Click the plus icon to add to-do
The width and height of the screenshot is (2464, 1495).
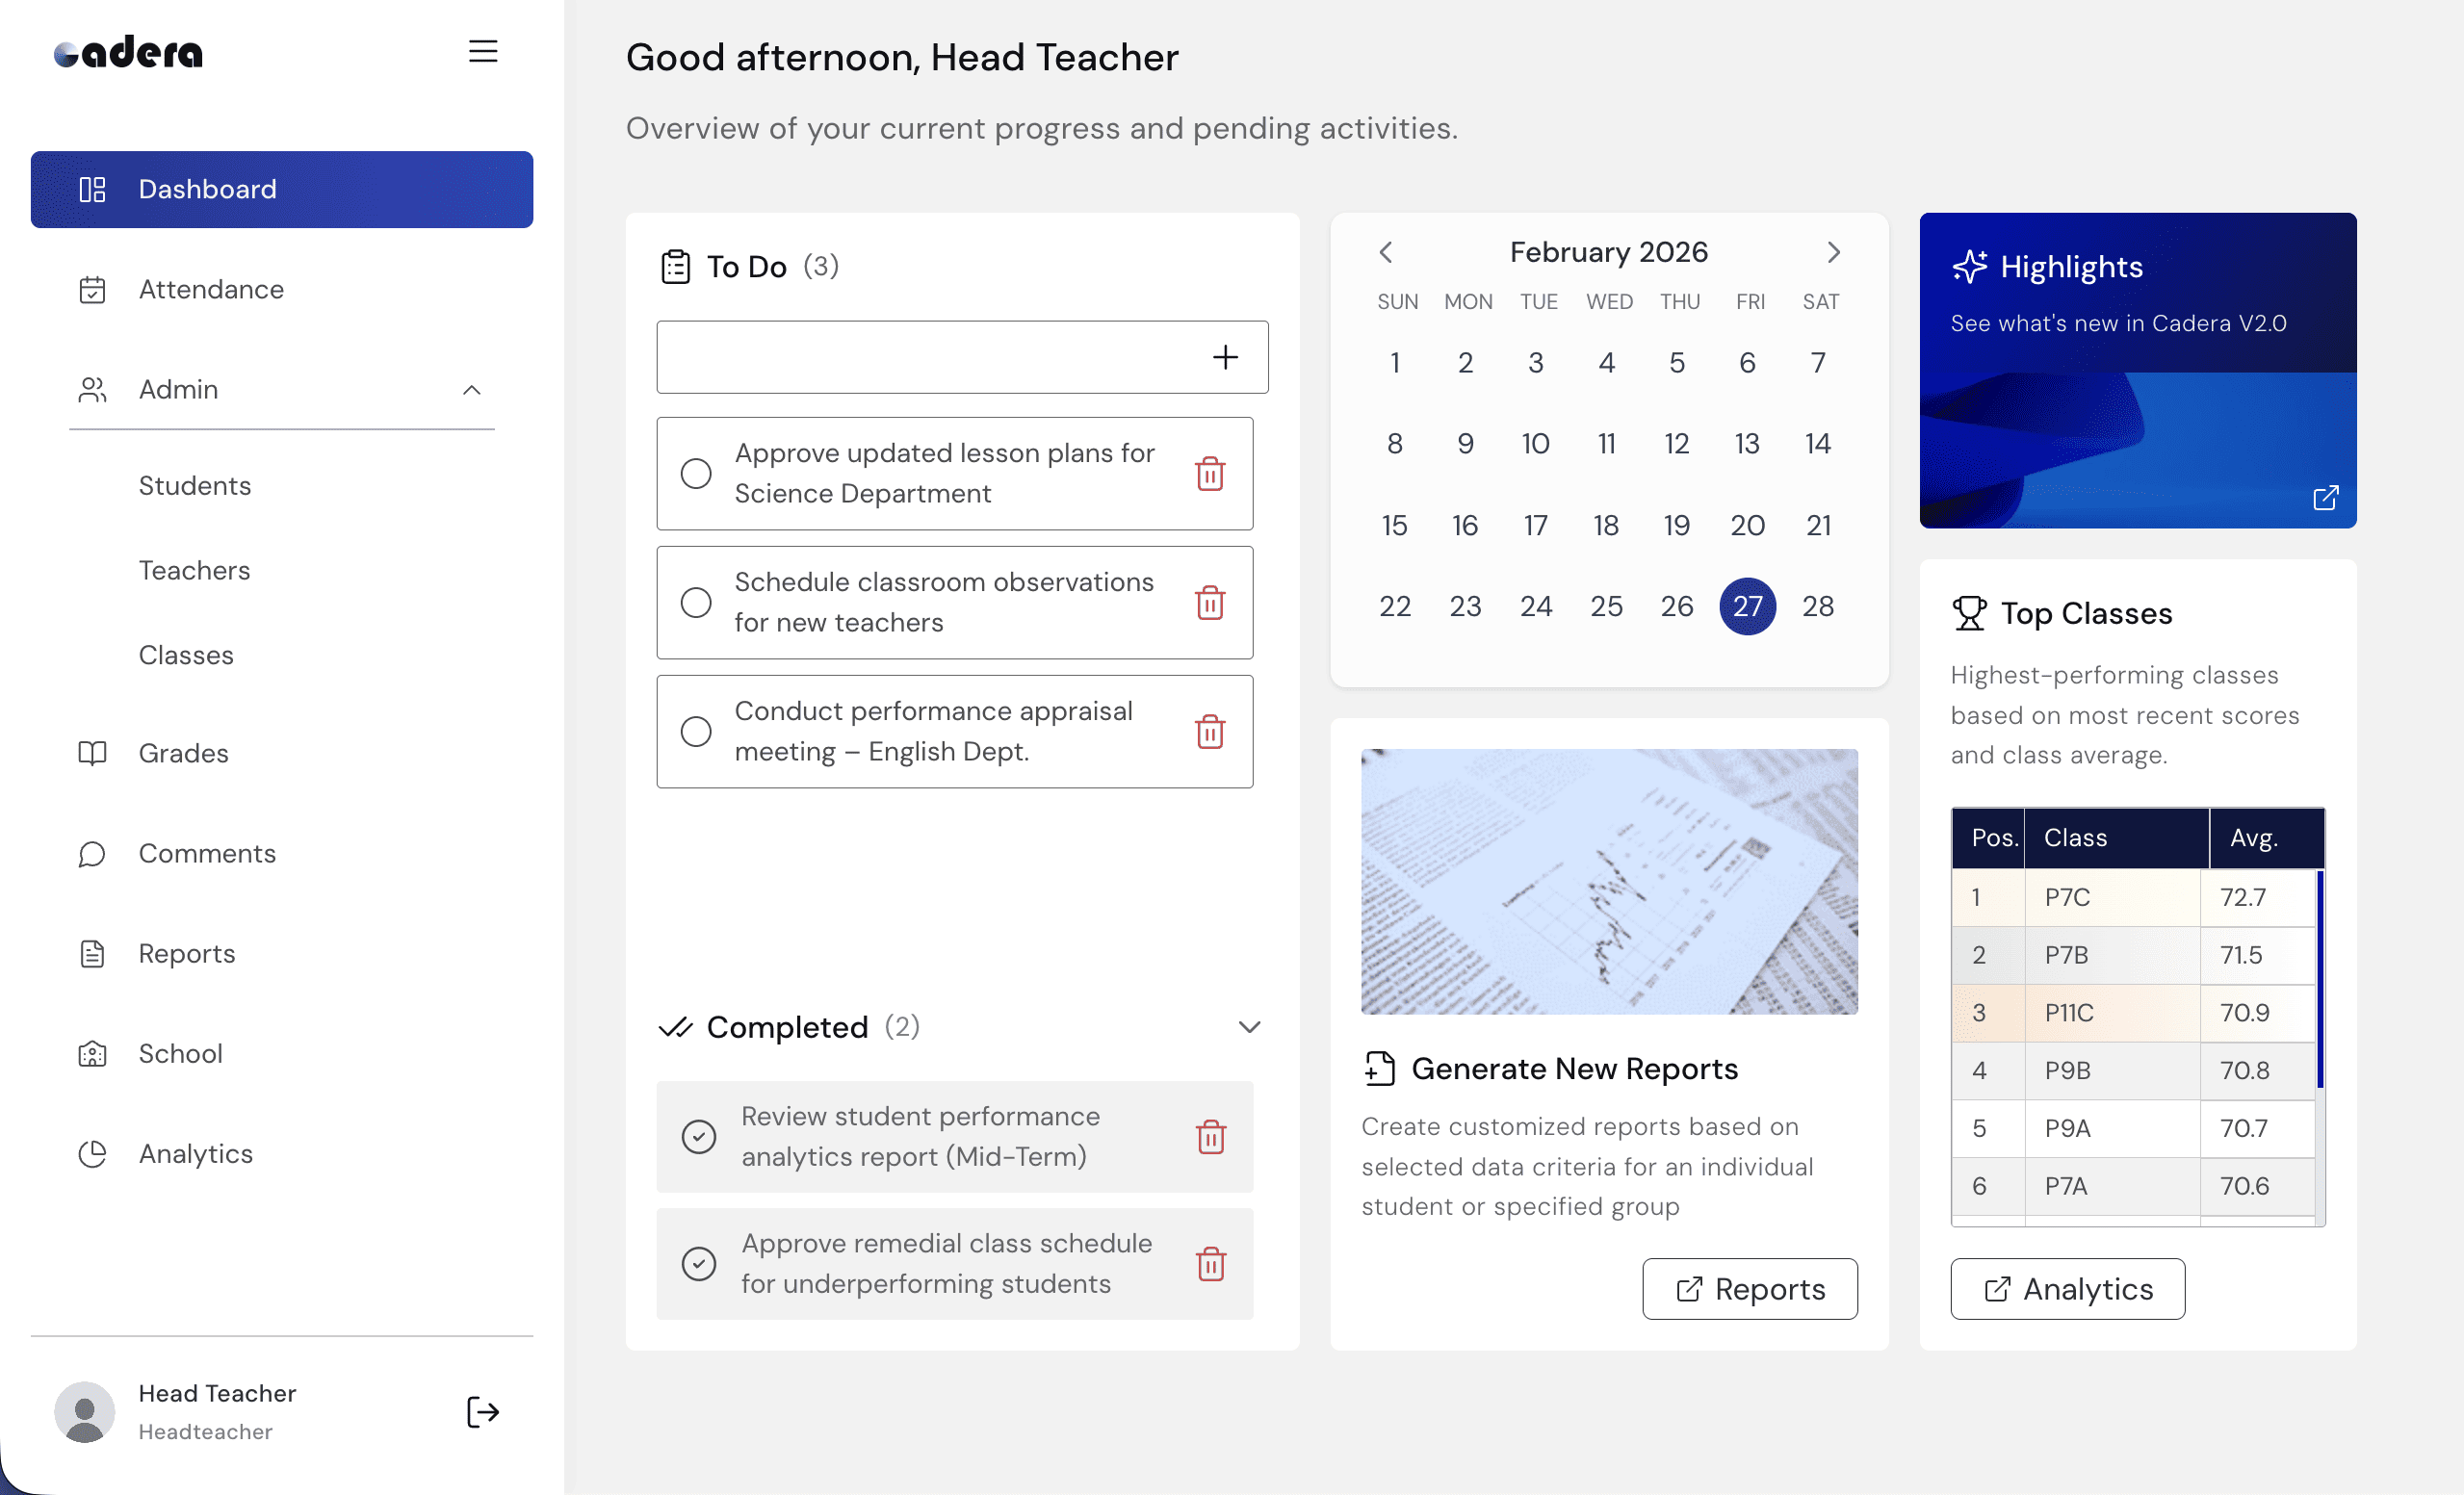click(1225, 357)
